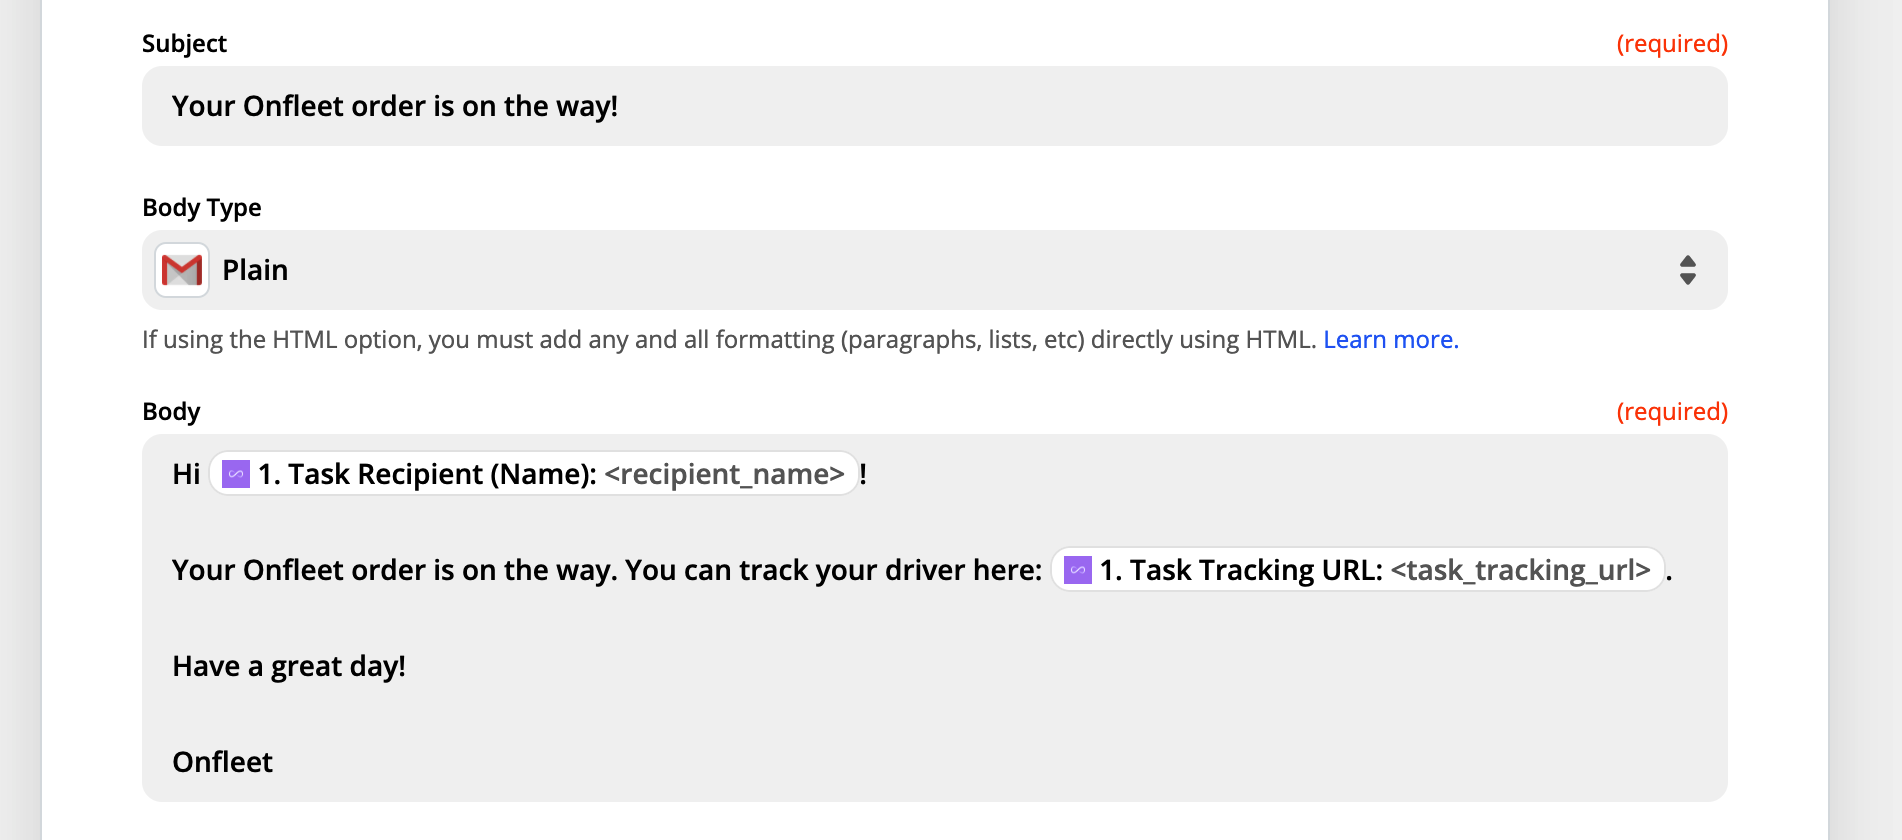Screen dimensions: 1902x840
Task: Focus the Subject input field
Action: coord(935,106)
